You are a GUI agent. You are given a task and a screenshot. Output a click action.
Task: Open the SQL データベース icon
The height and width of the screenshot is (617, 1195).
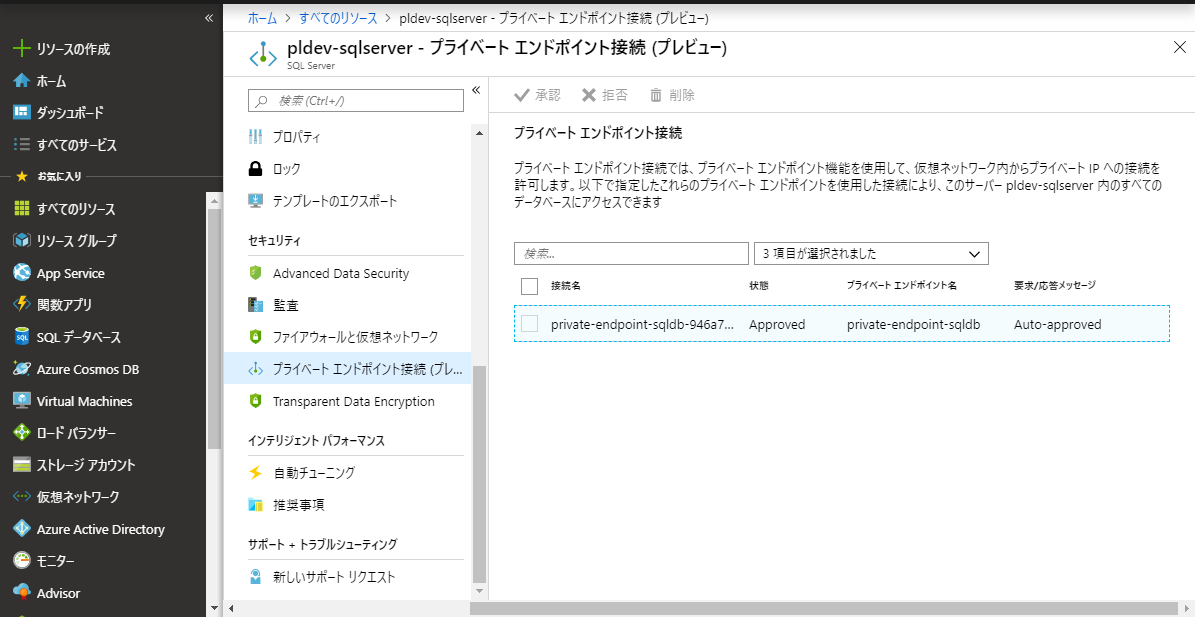click(x=21, y=337)
